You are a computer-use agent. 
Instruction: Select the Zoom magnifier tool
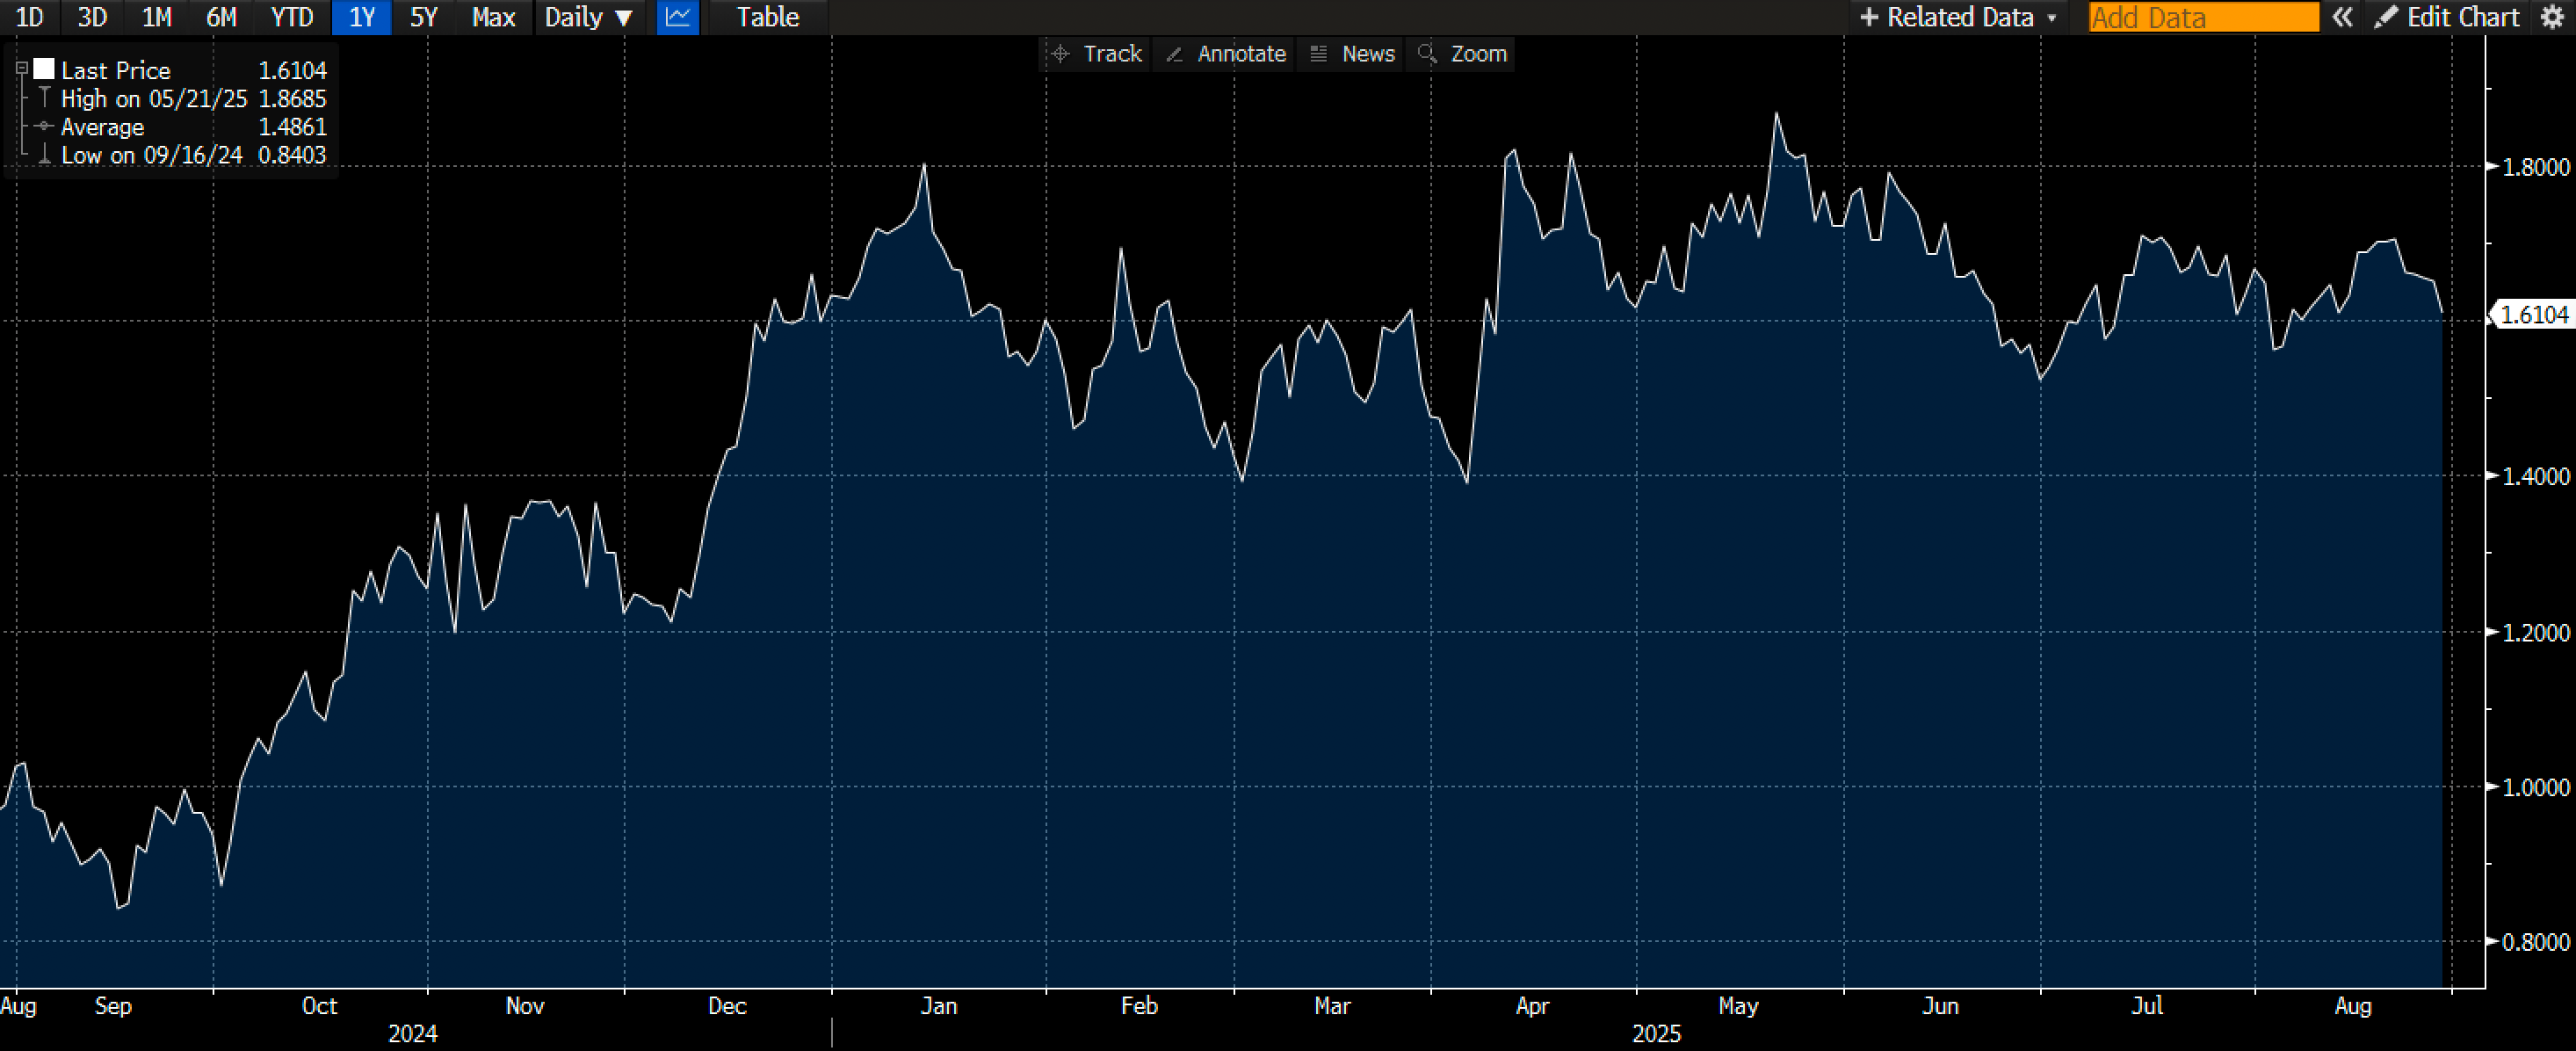tap(1463, 54)
